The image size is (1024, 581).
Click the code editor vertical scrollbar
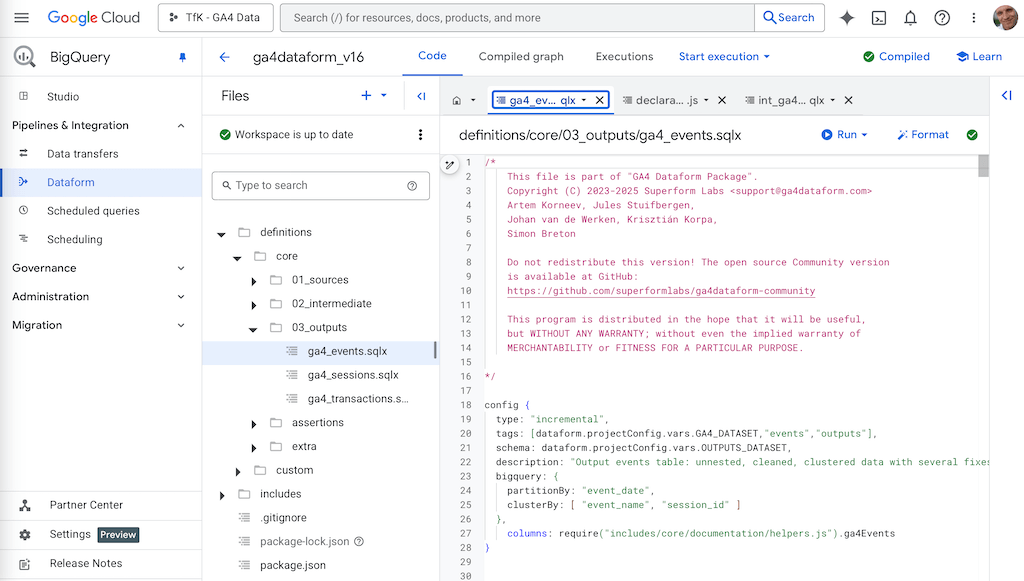(984, 166)
